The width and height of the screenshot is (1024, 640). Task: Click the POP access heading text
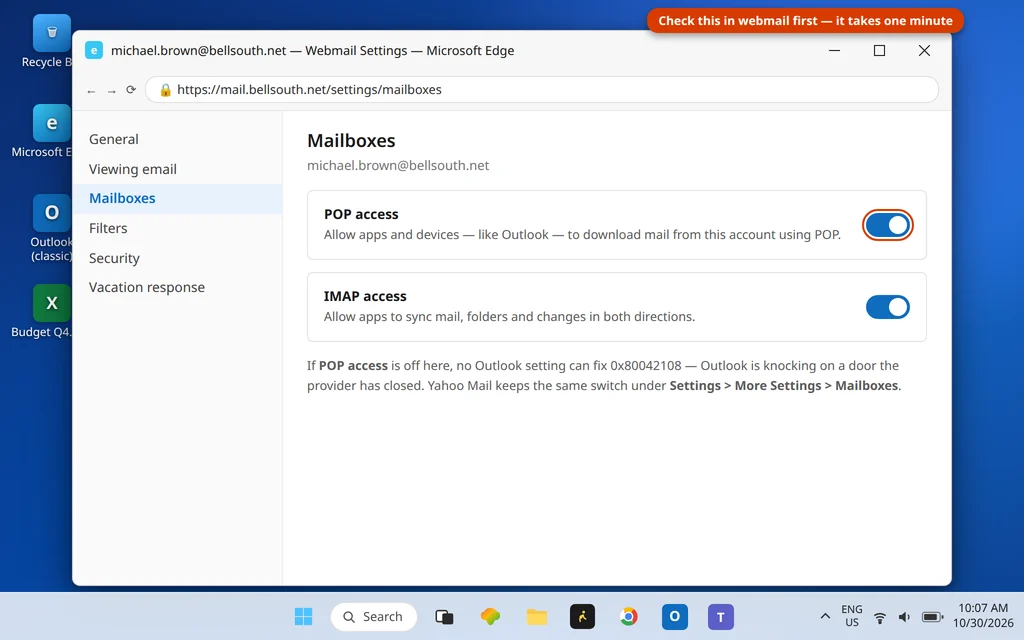pyautogui.click(x=361, y=214)
